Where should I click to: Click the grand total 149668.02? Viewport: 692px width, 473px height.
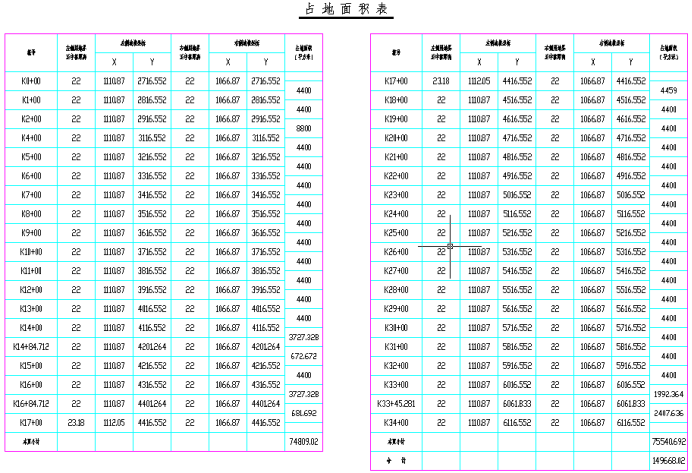(669, 461)
